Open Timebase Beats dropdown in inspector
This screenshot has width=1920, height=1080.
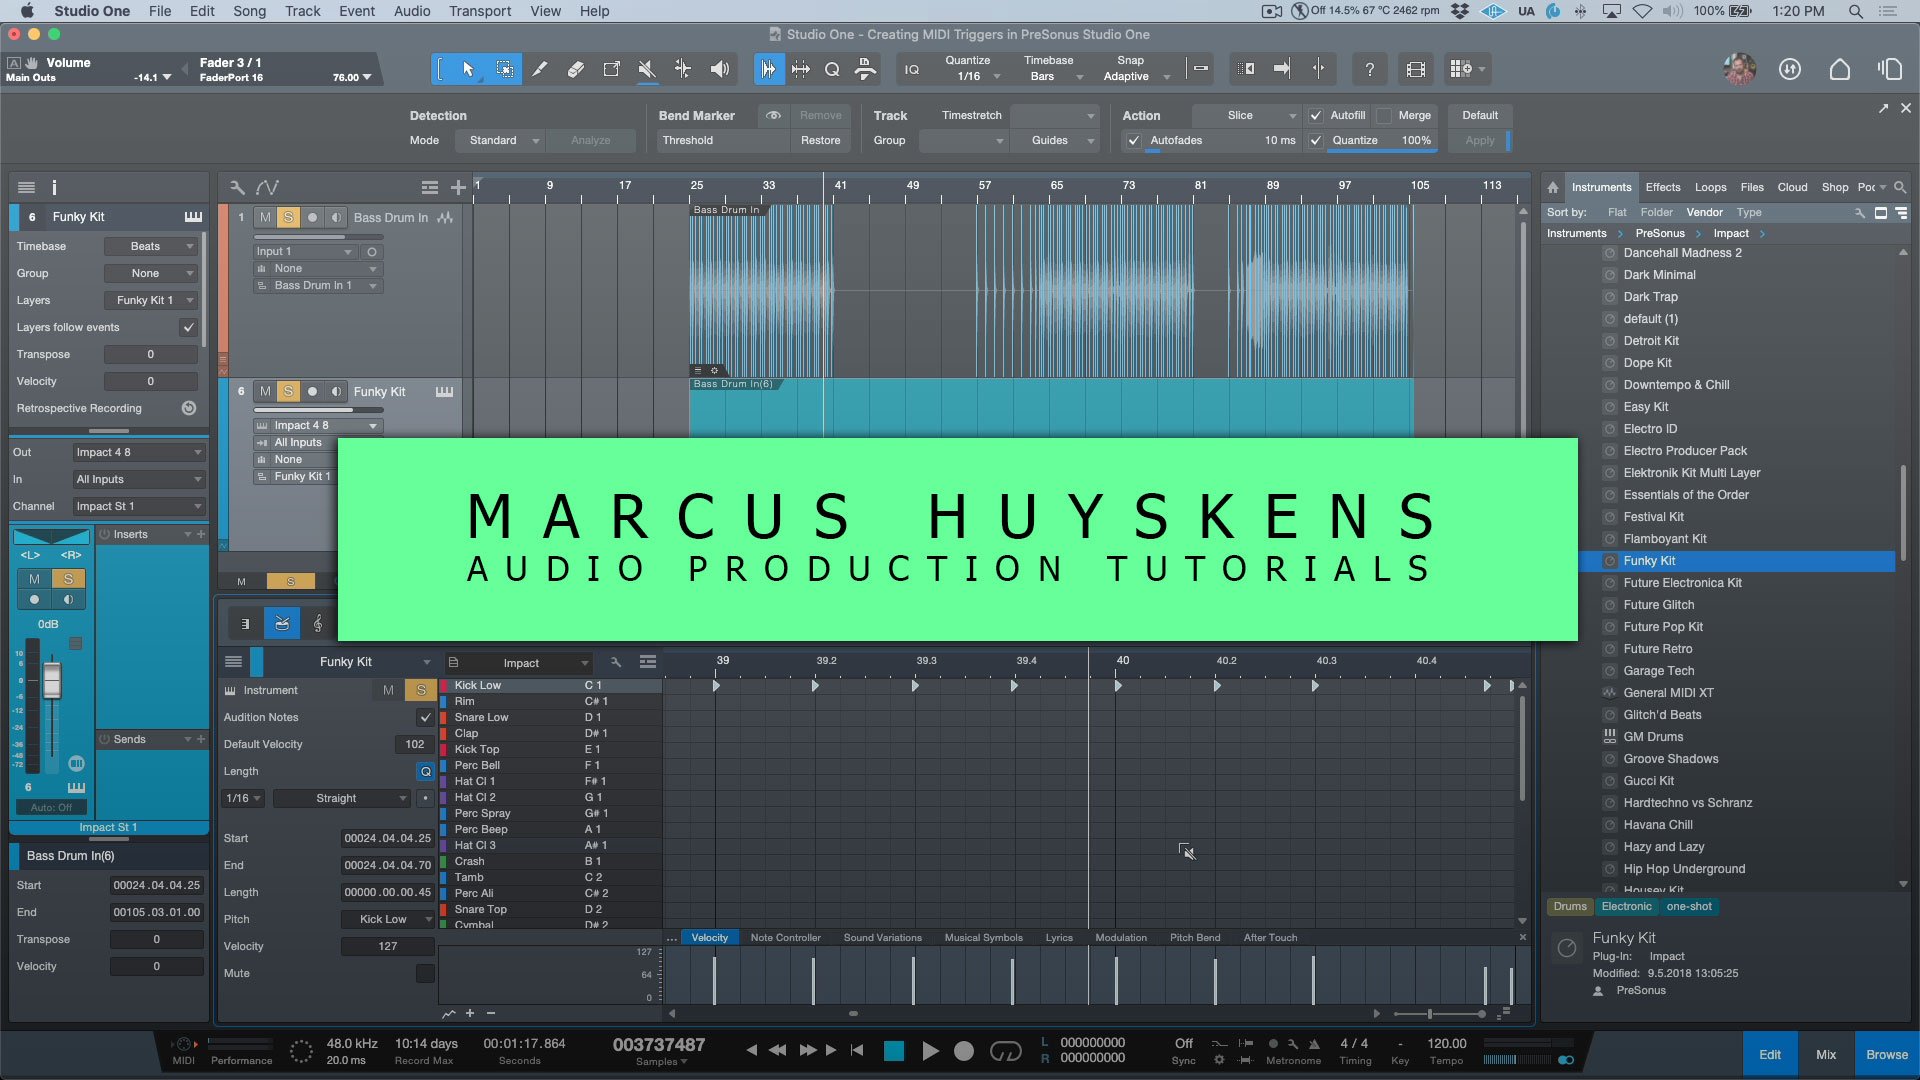[151, 246]
